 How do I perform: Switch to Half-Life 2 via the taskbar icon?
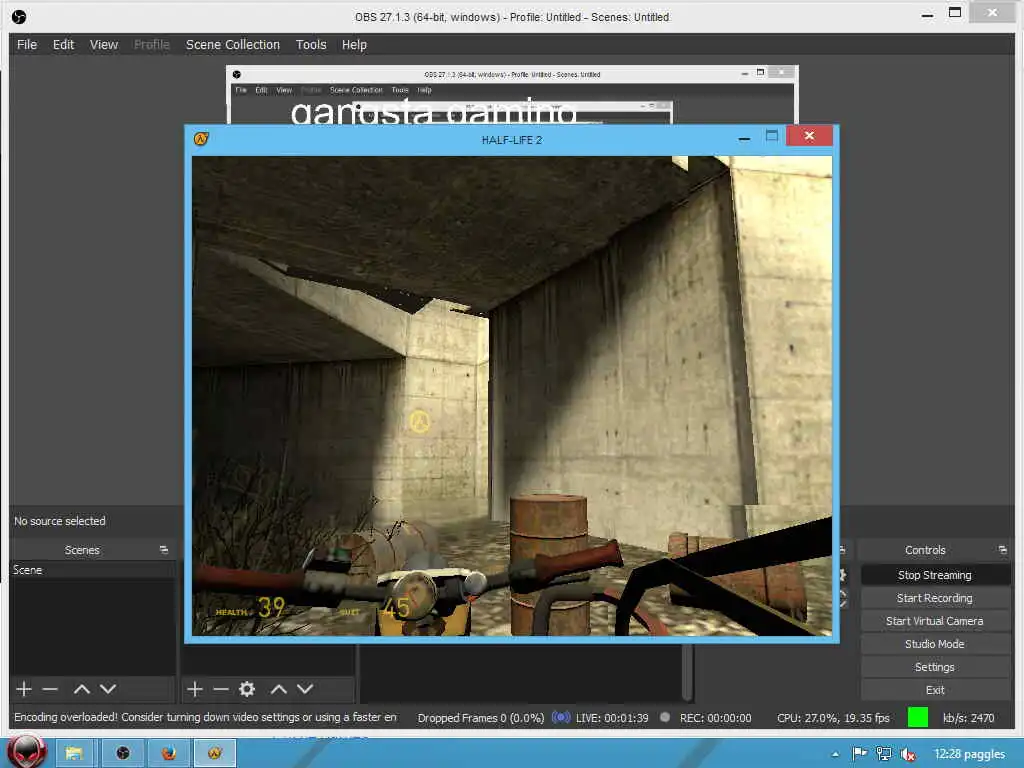tap(215, 753)
